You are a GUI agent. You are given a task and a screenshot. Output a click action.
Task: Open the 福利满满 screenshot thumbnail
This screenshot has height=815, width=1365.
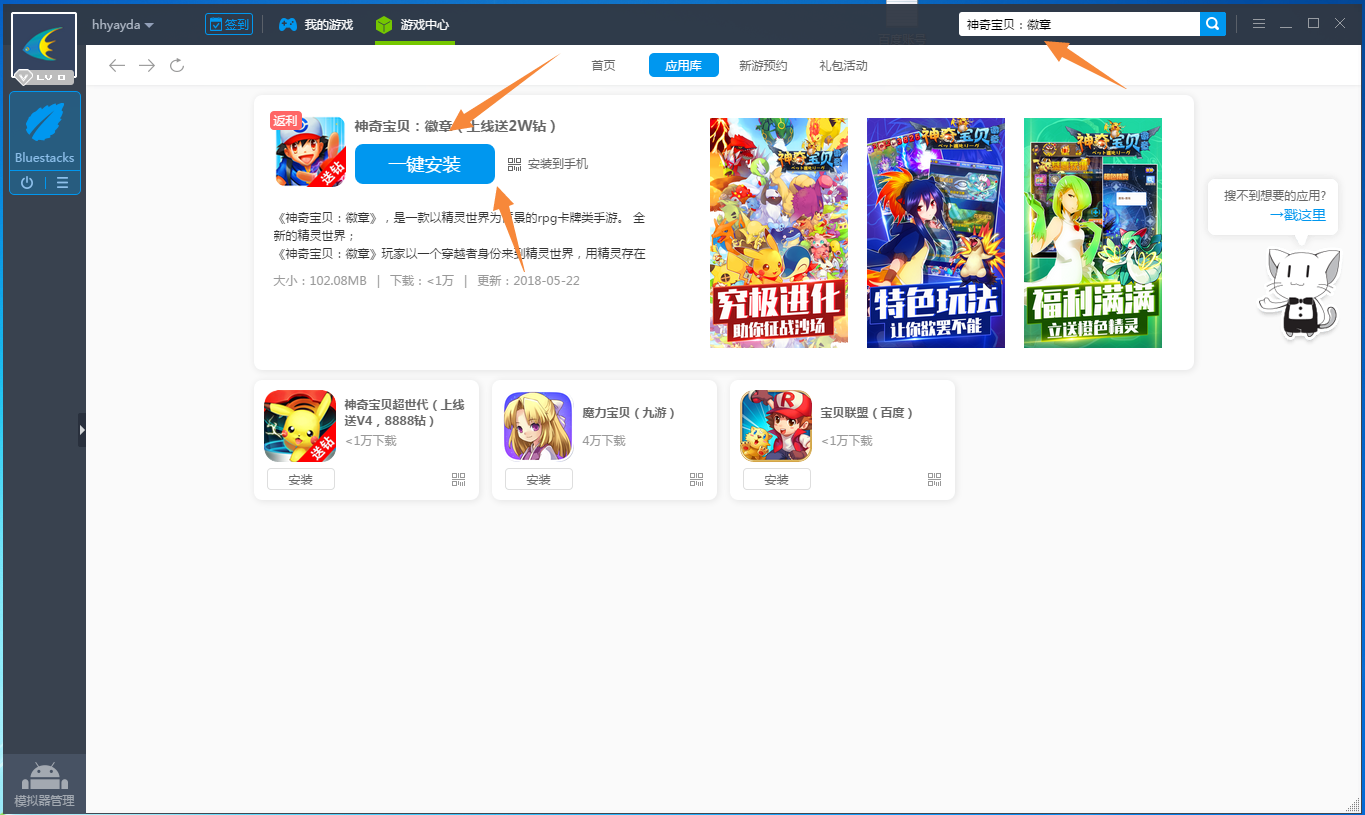click(x=1093, y=233)
